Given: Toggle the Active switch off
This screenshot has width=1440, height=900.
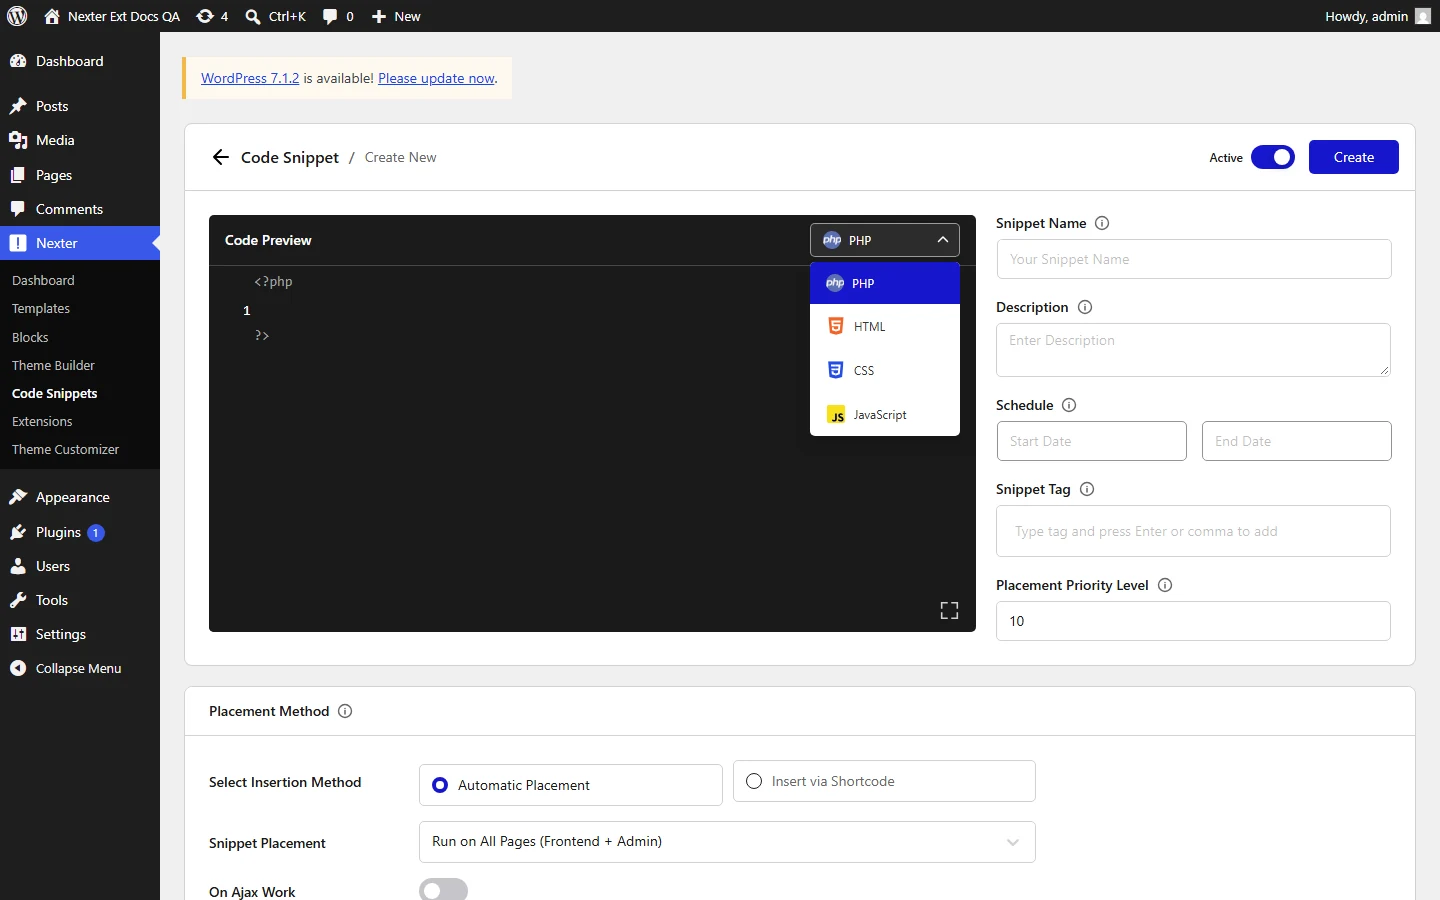Looking at the screenshot, I should pos(1273,157).
